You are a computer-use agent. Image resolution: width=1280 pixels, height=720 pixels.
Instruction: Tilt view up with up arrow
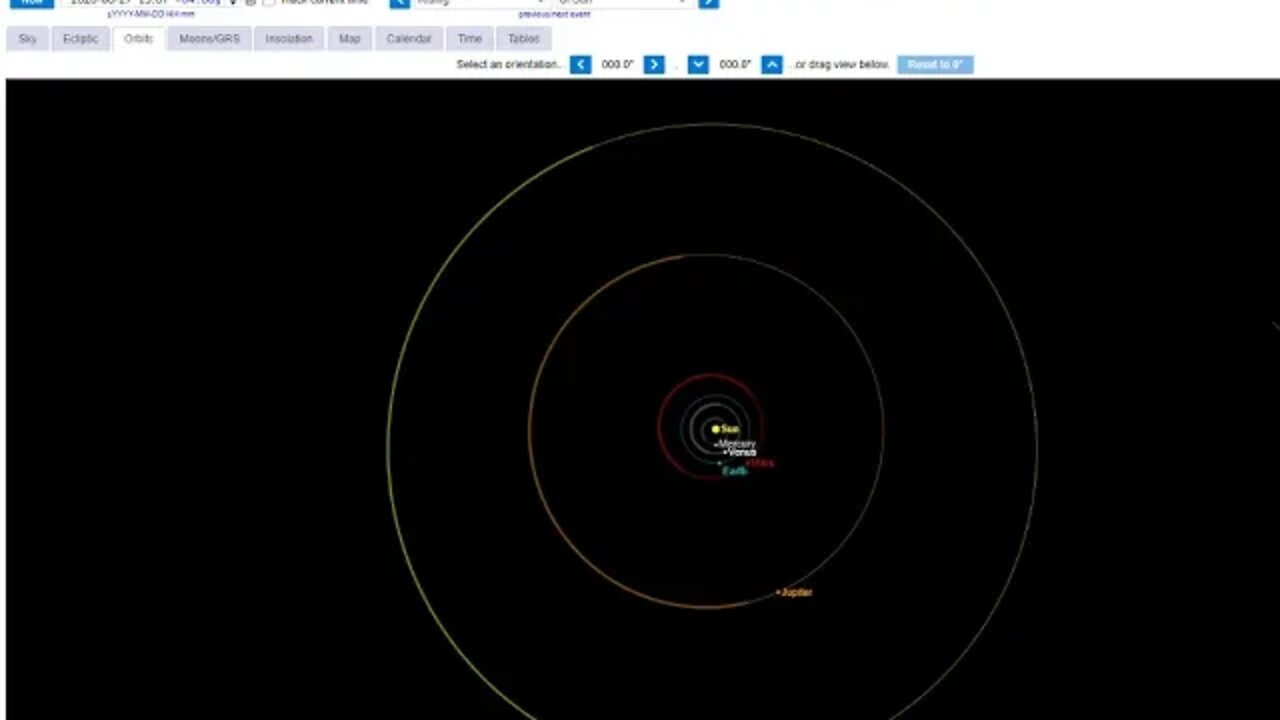(x=771, y=65)
